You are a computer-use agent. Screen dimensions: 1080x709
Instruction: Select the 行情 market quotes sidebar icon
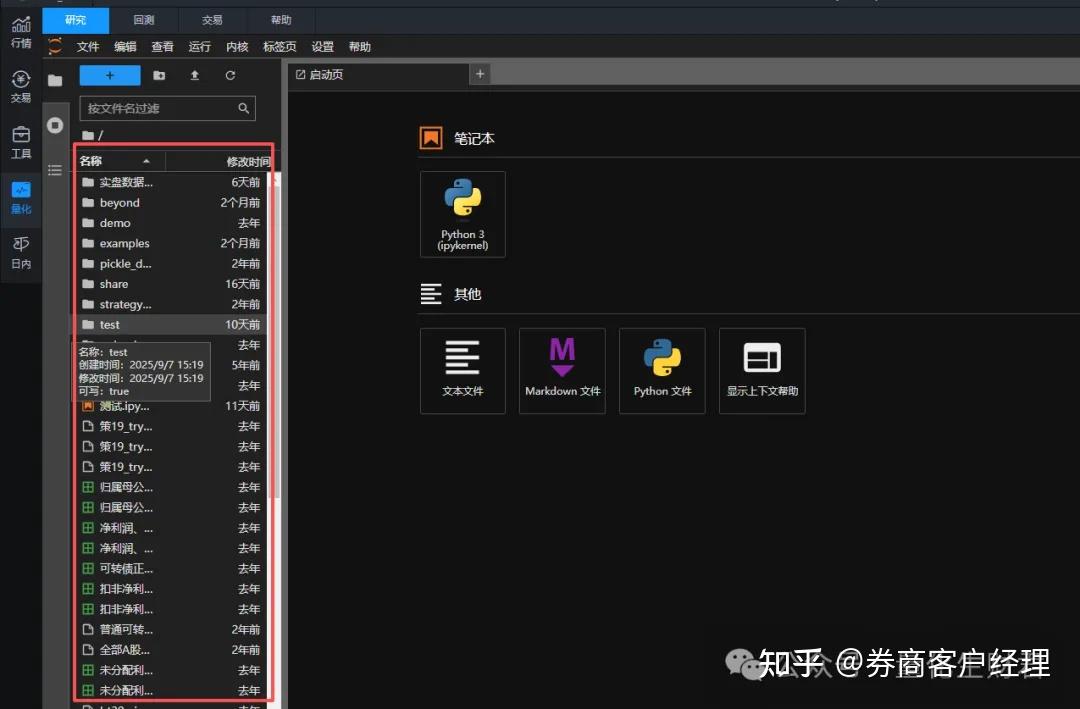[21, 34]
